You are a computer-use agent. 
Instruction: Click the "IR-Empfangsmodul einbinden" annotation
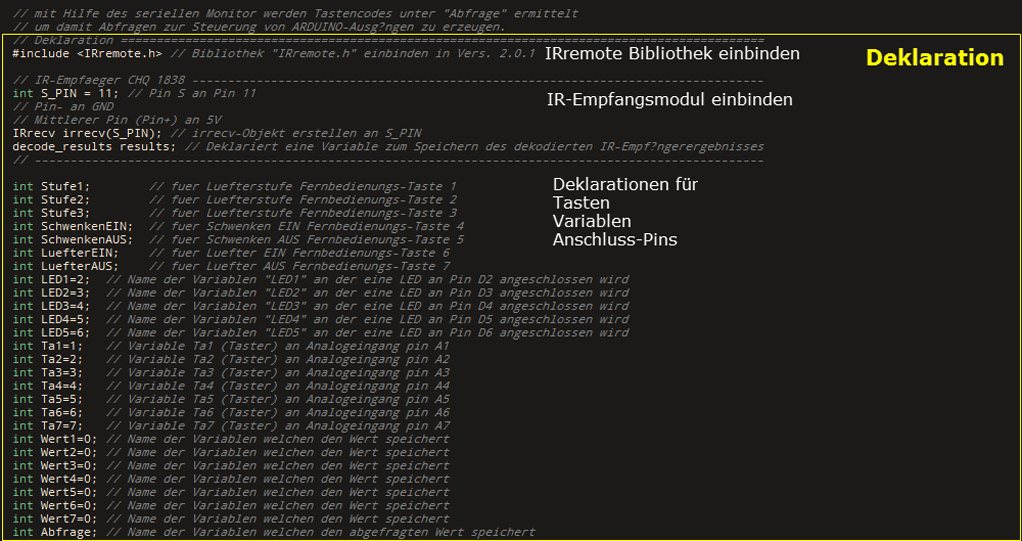(669, 99)
